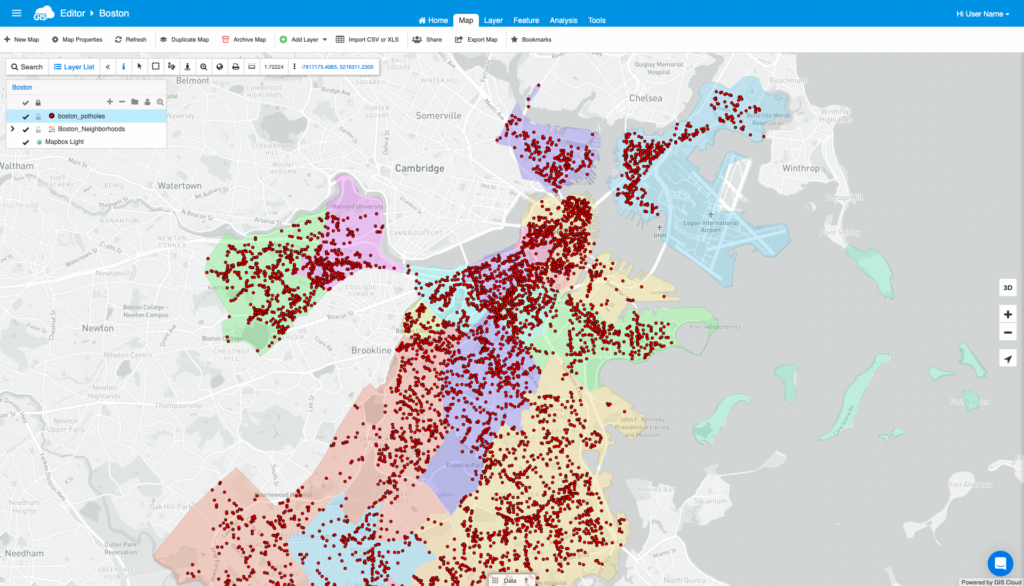Click the globe full-extent icon

[218, 66]
